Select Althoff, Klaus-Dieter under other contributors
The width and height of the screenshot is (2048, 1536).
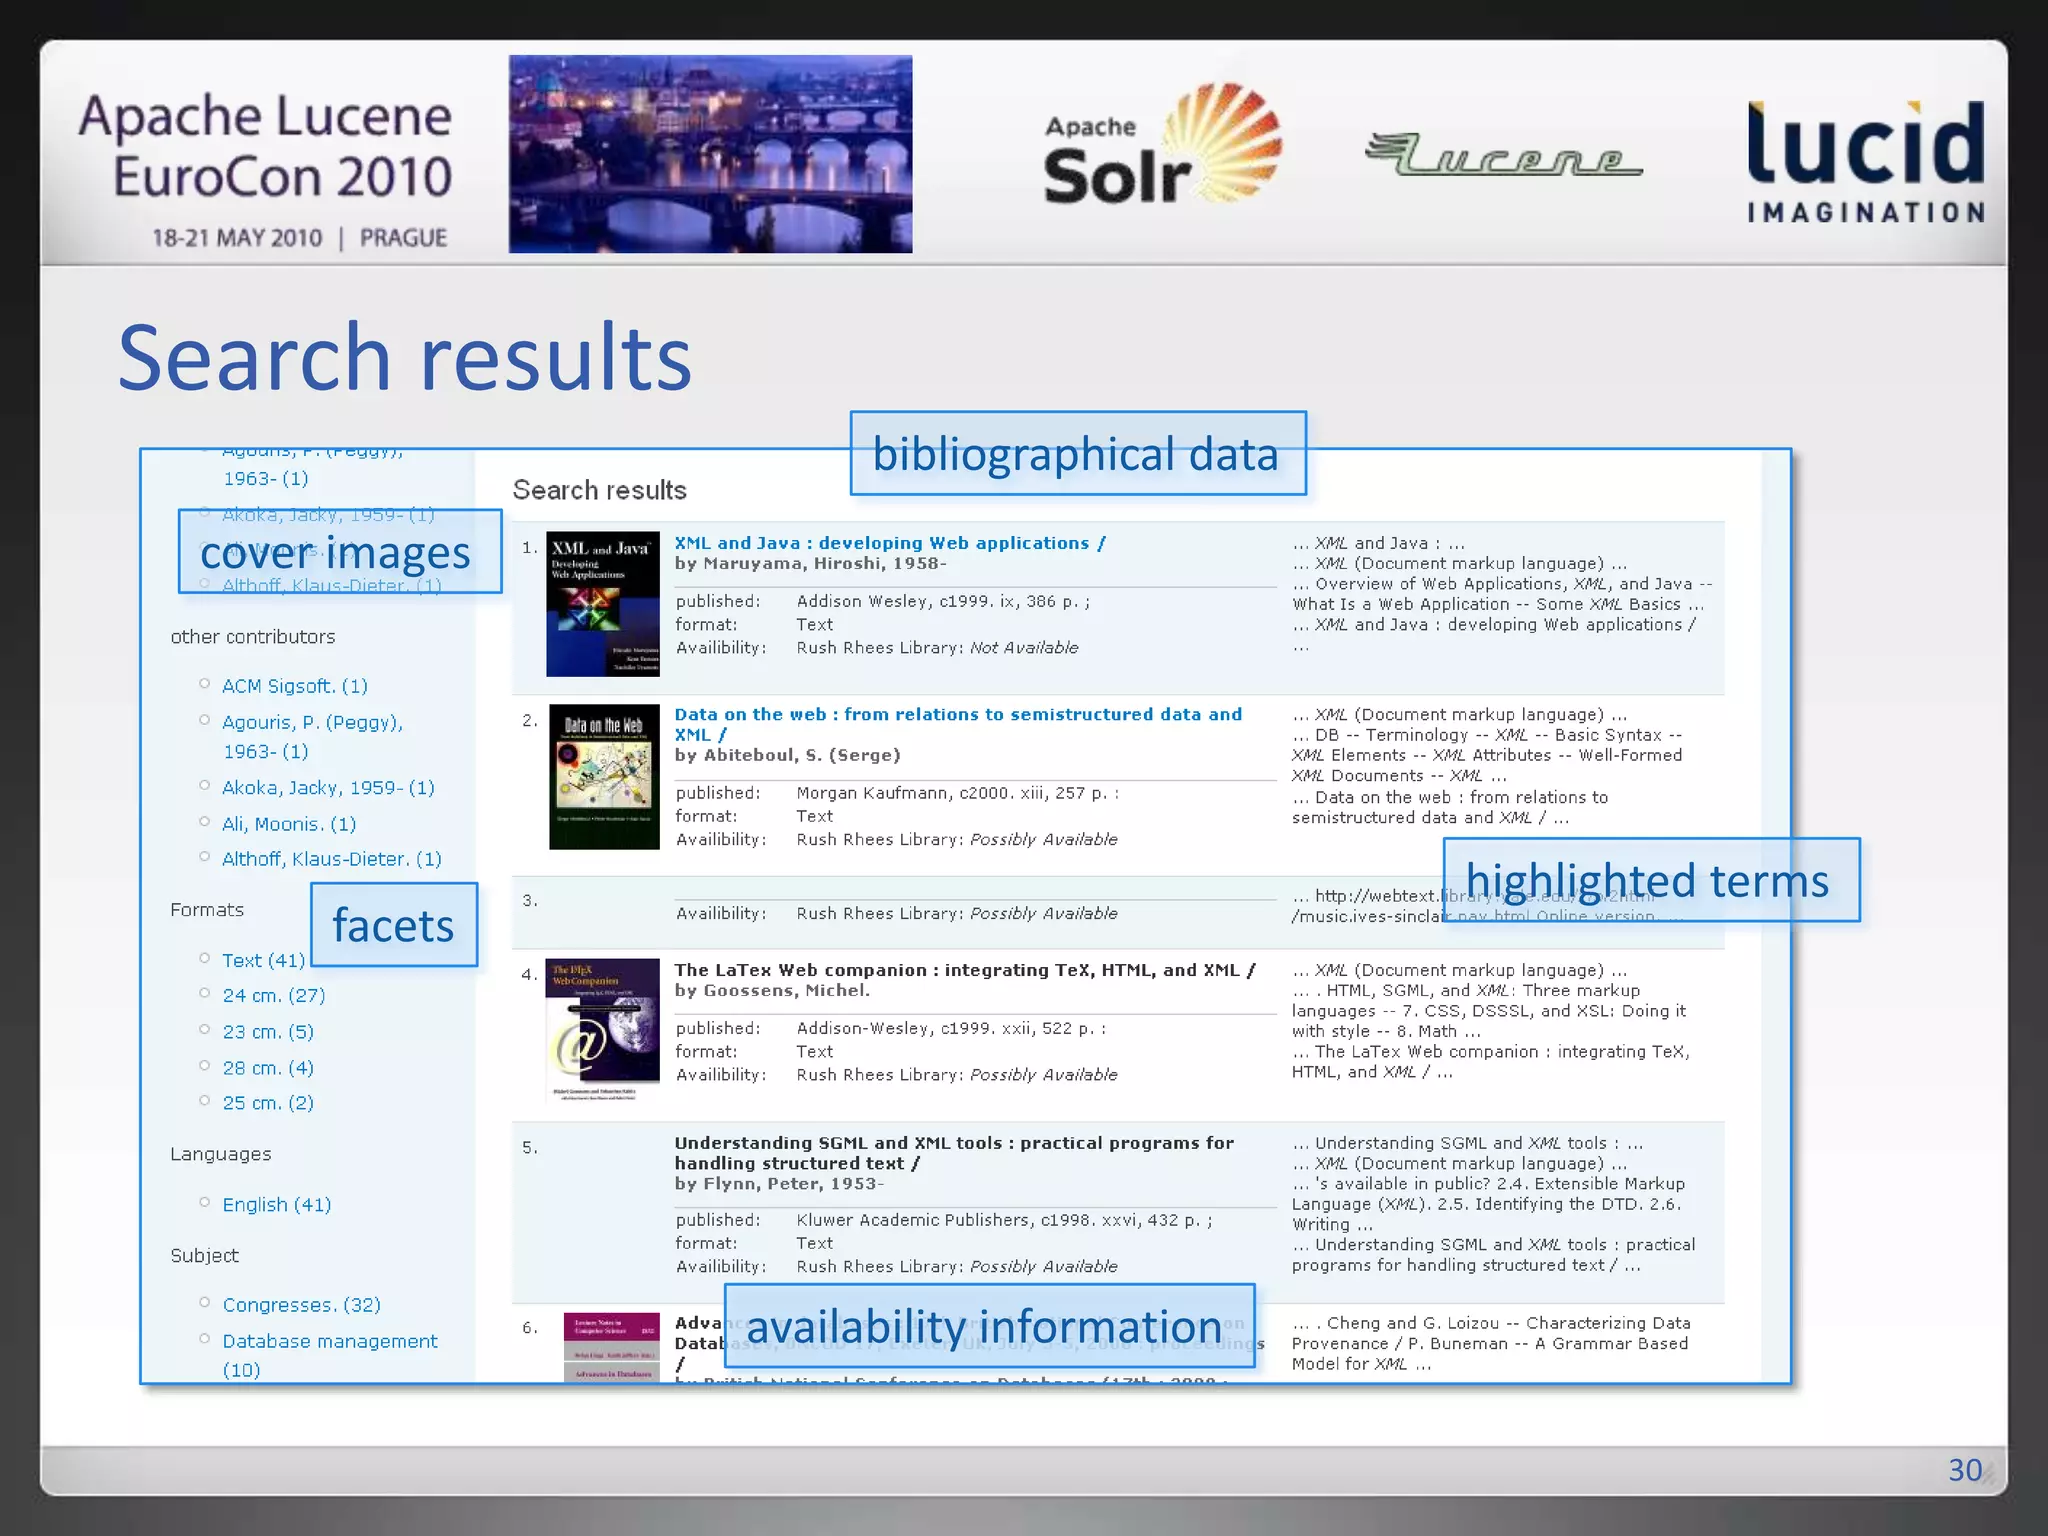coord(332,859)
